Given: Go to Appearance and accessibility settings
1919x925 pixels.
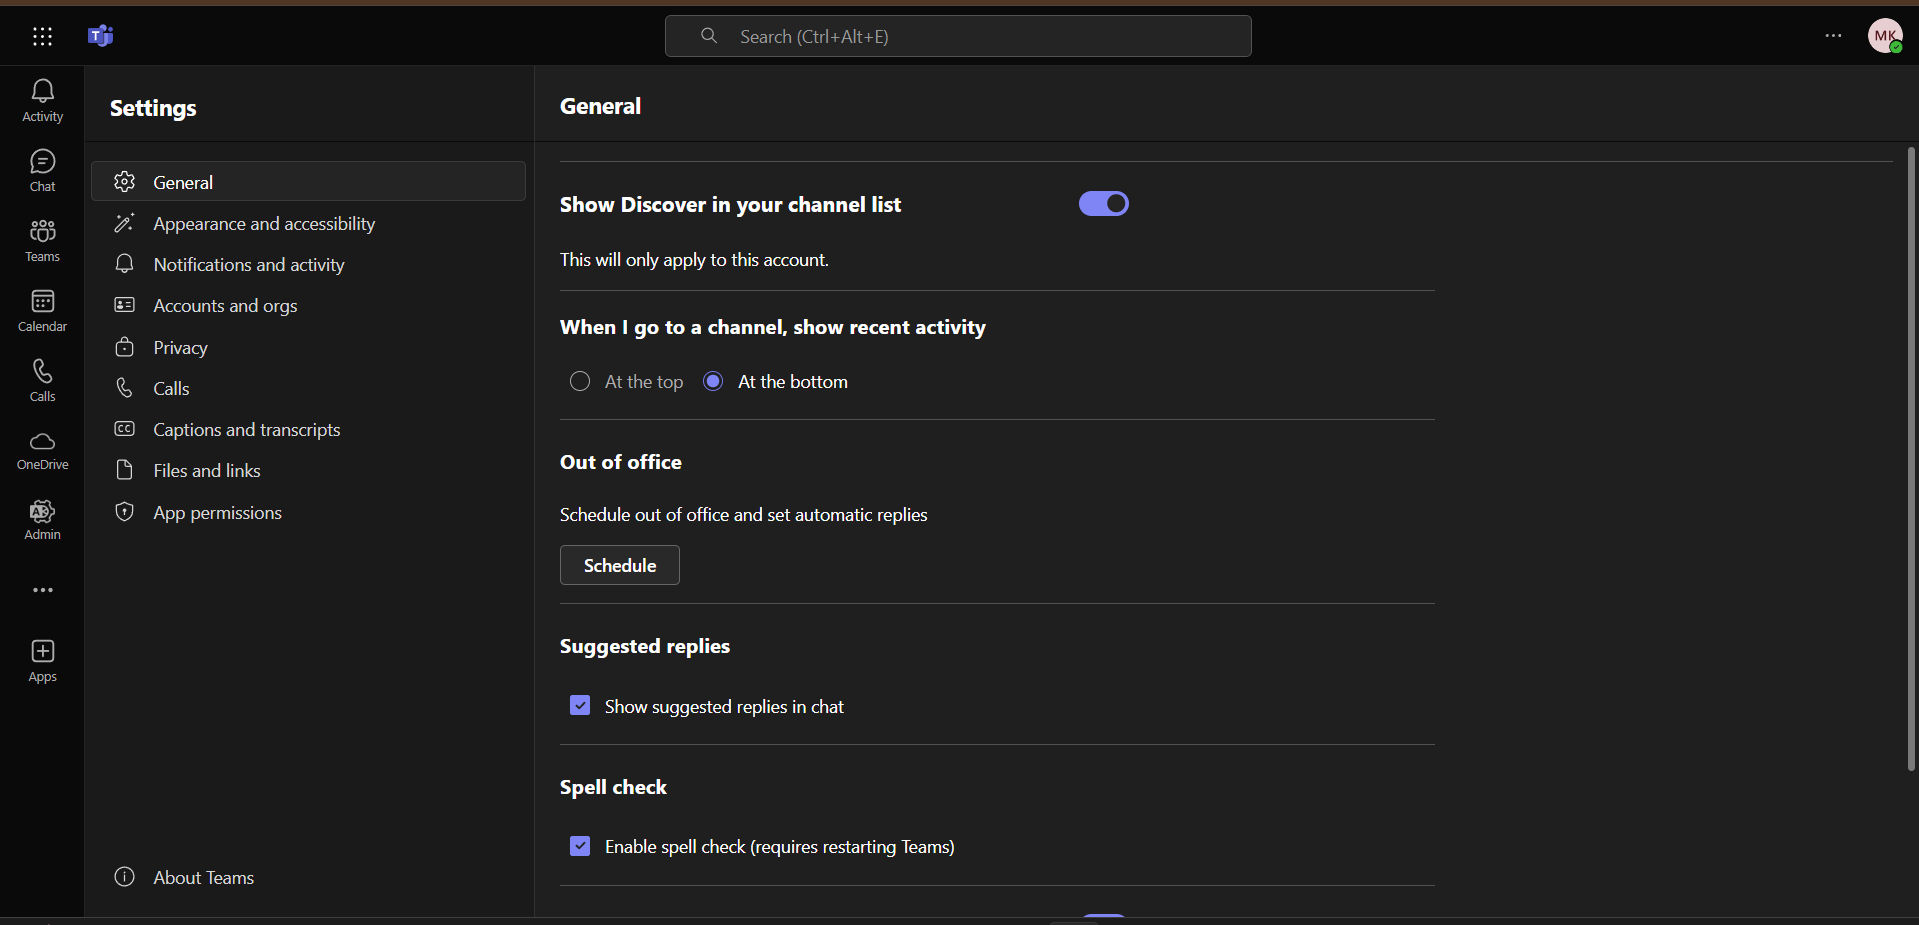Looking at the screenshot, I should coord(264,223).
